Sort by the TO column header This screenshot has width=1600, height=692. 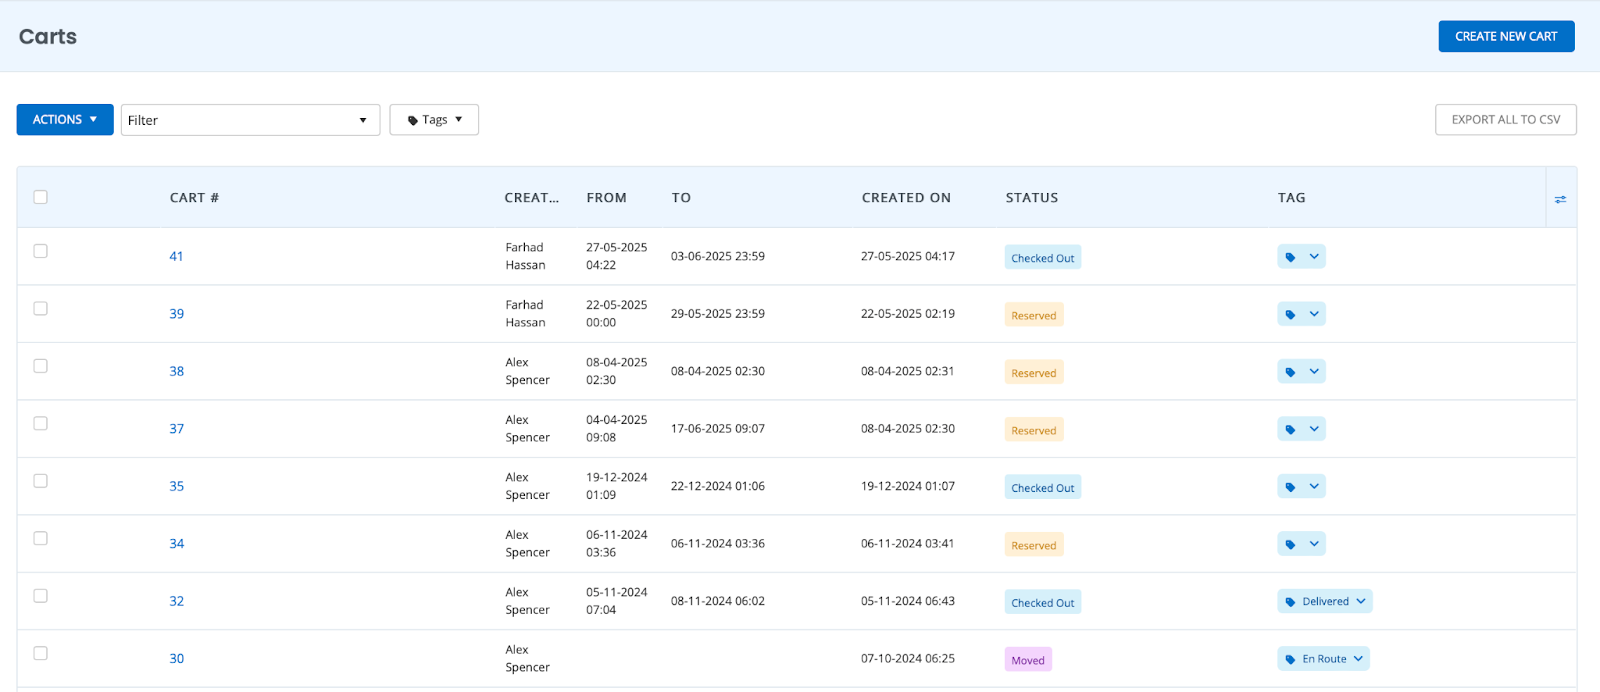(x=681, y=198)
